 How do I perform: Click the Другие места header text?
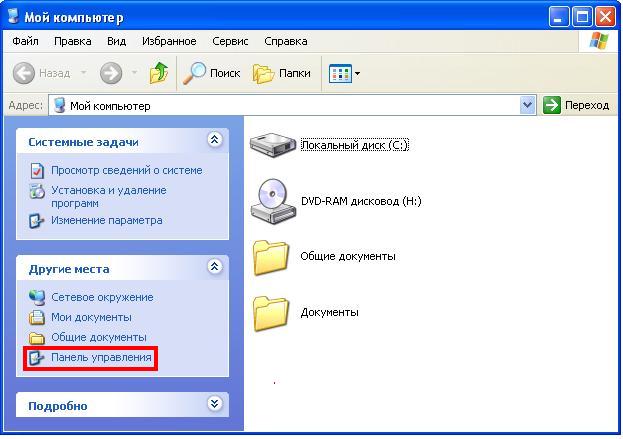pos(69,269)
